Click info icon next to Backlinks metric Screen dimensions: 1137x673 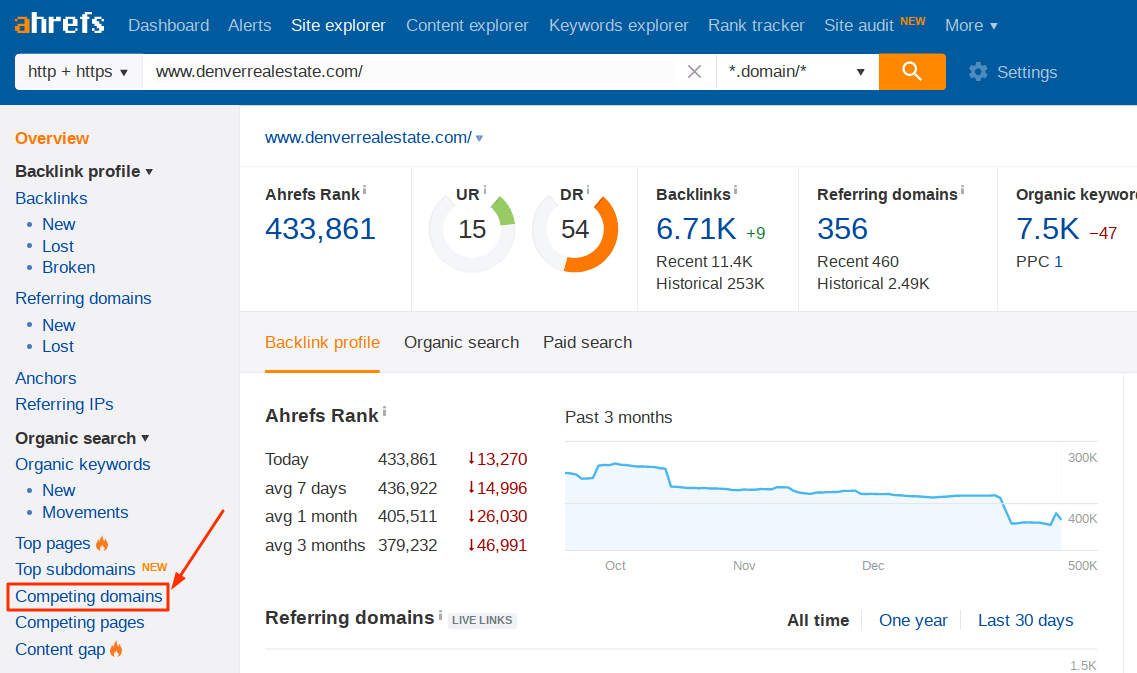[735, 190]
